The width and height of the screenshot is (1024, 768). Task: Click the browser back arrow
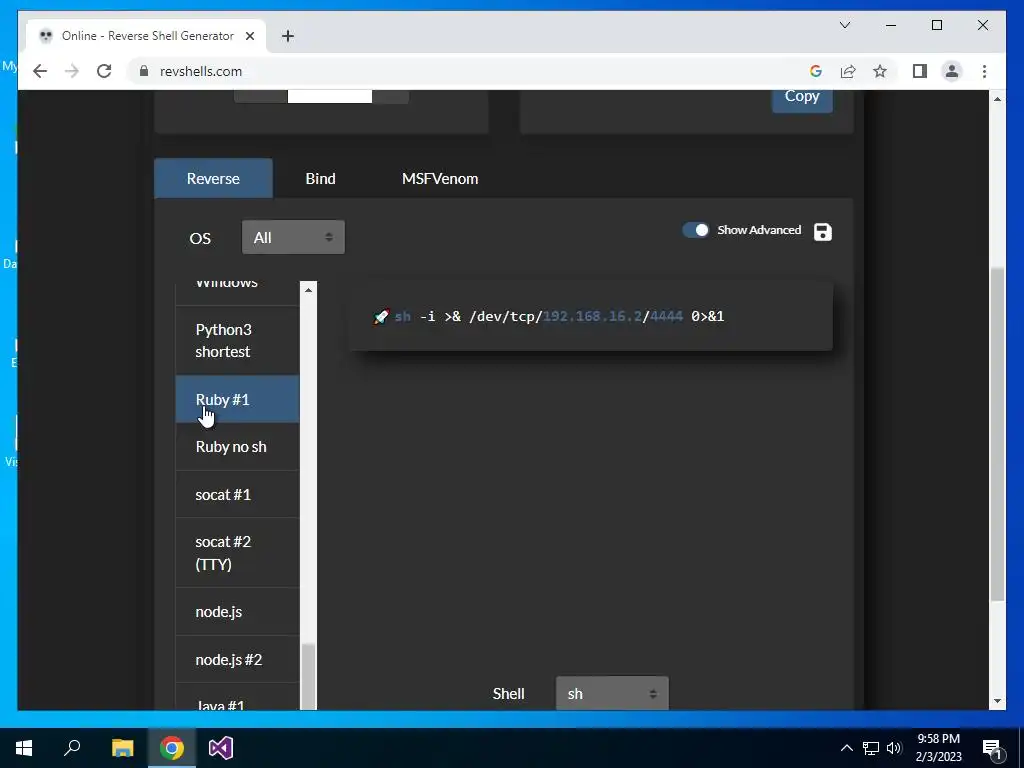(40, 71)
